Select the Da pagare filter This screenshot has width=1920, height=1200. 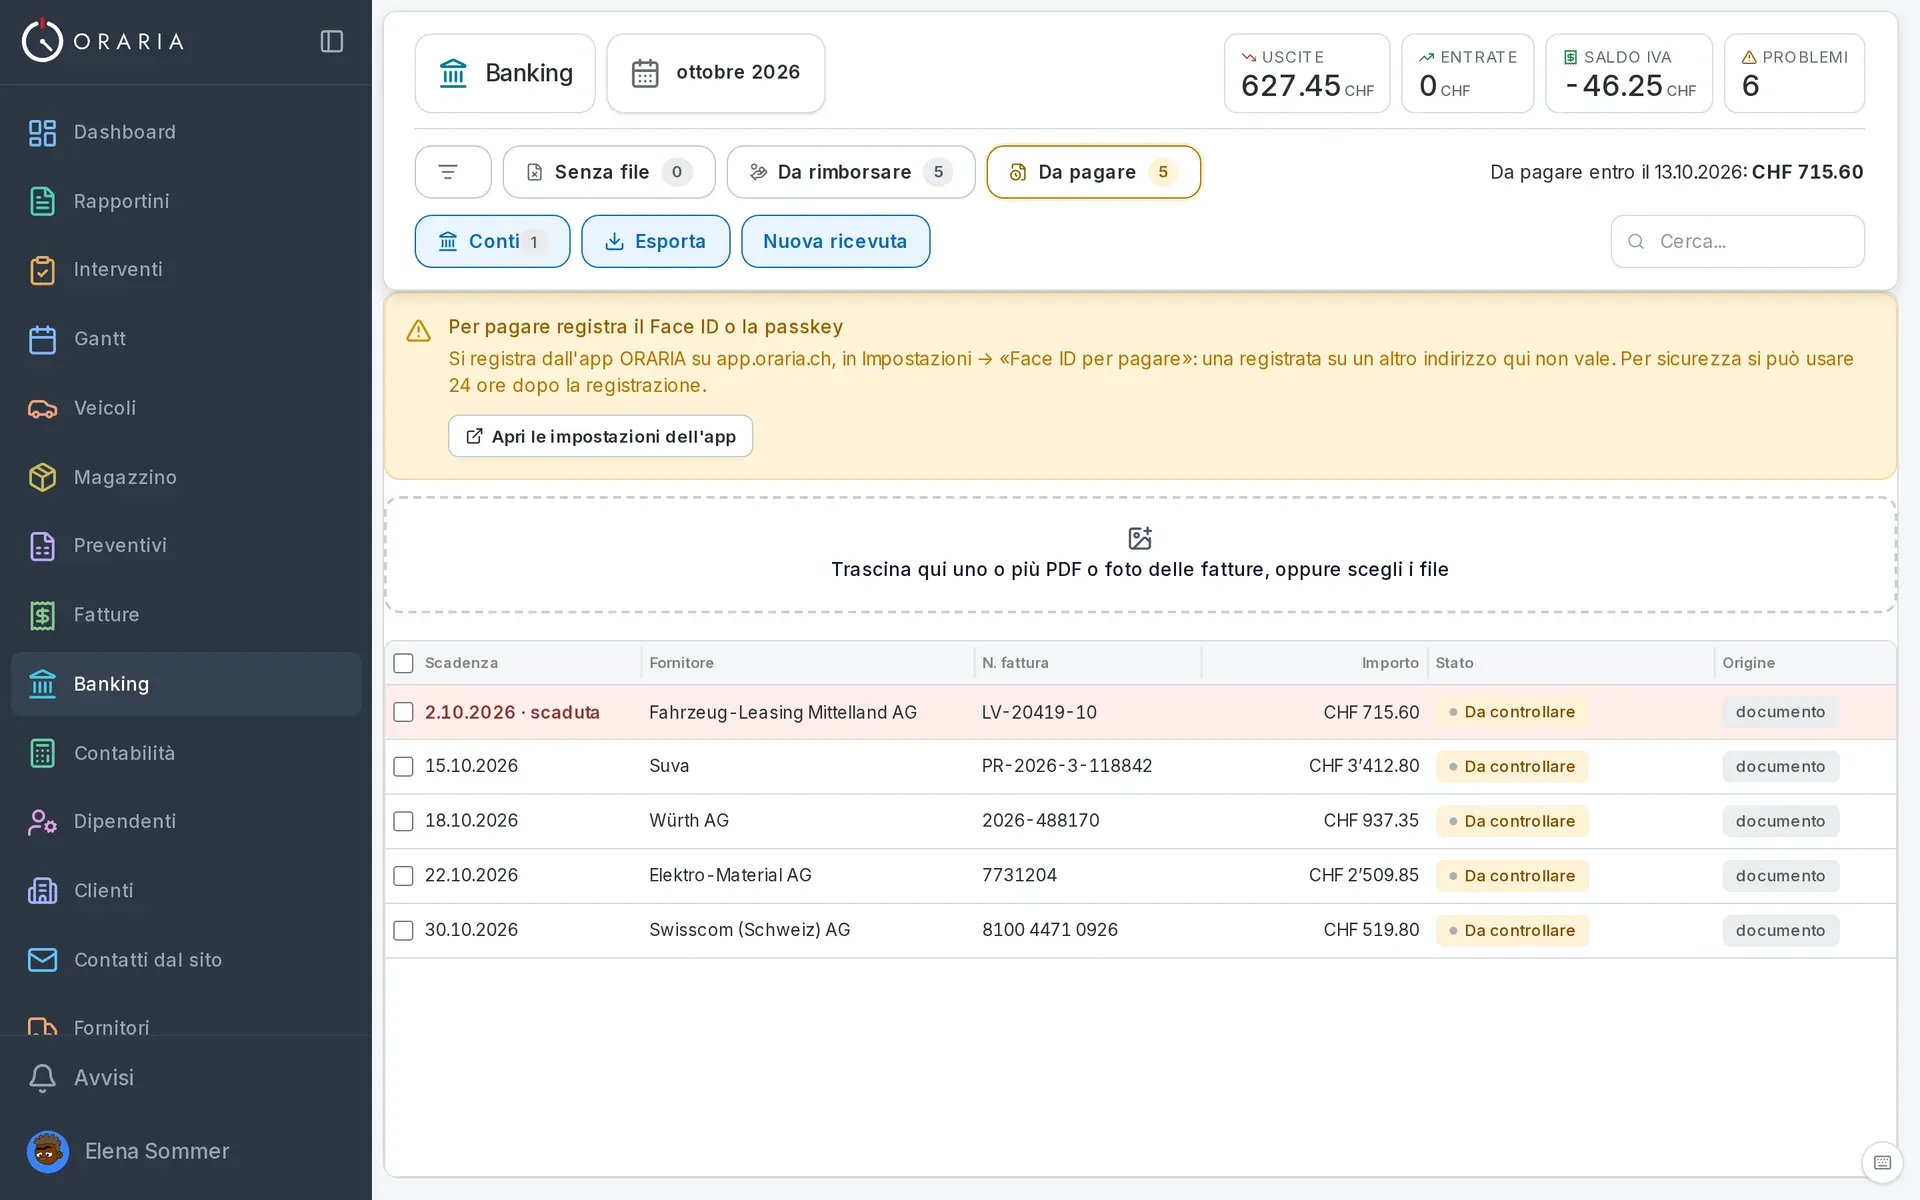pos(1093,172)
